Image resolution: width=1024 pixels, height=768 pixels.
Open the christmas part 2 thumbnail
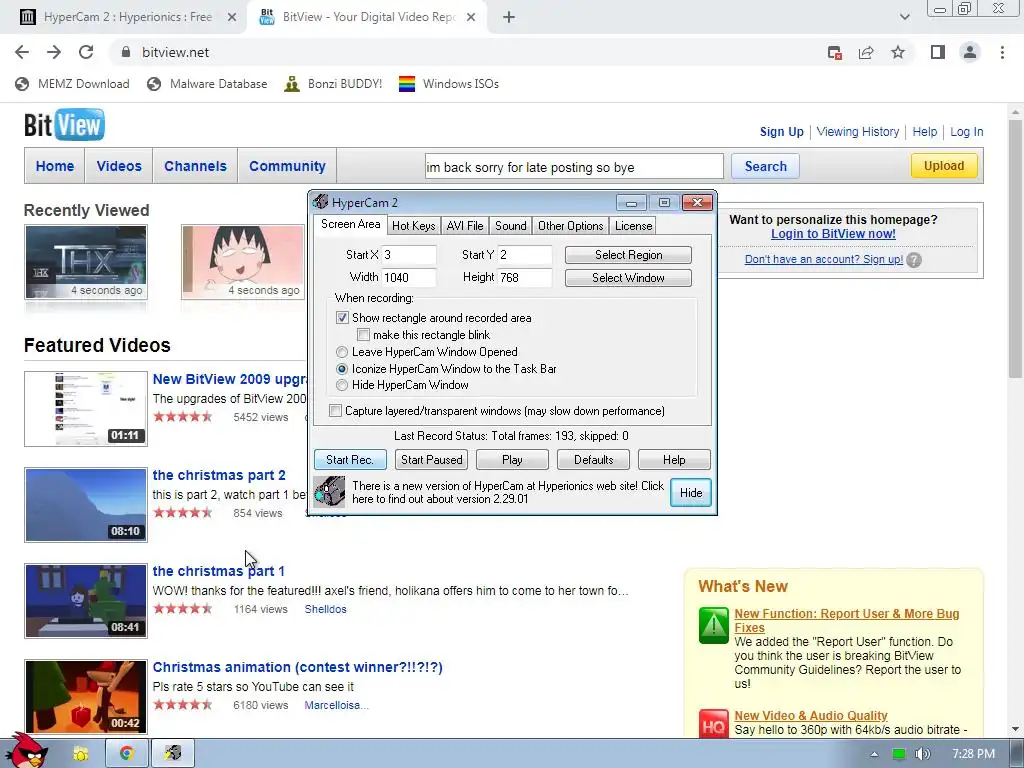coord(86,505)
